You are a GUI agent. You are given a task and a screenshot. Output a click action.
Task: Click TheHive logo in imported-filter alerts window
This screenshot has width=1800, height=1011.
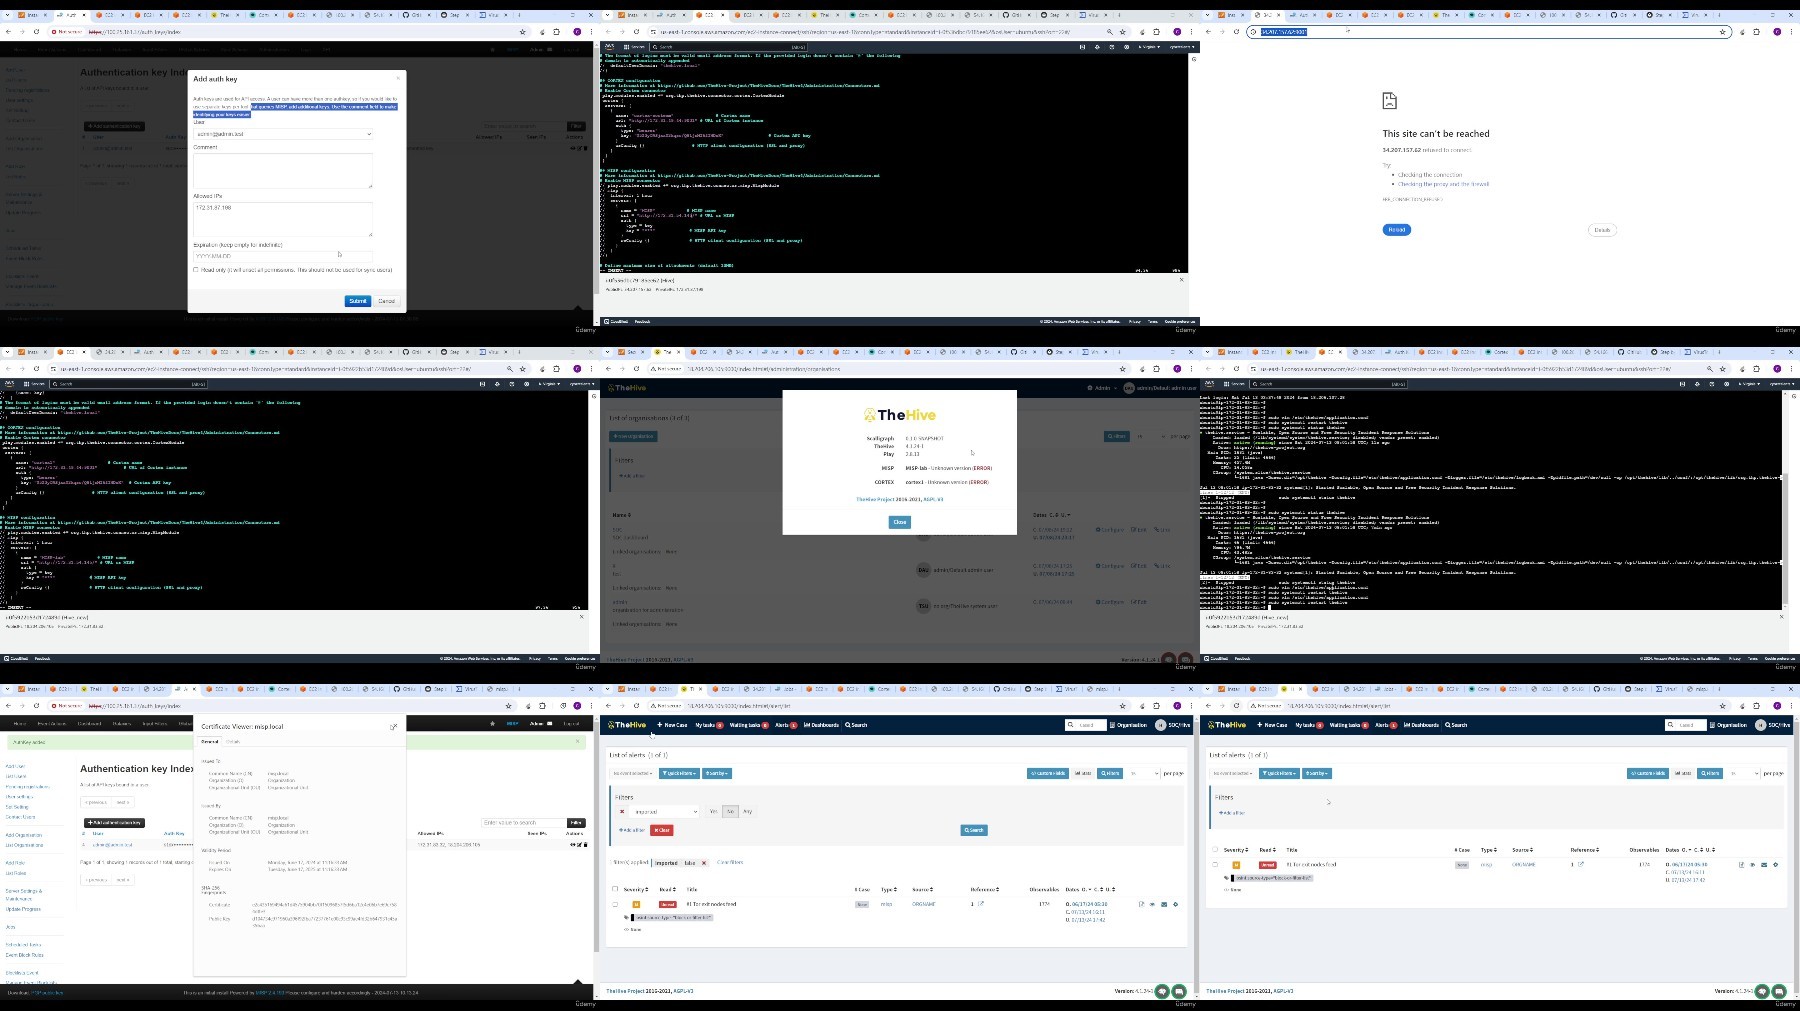coord(628,725)
